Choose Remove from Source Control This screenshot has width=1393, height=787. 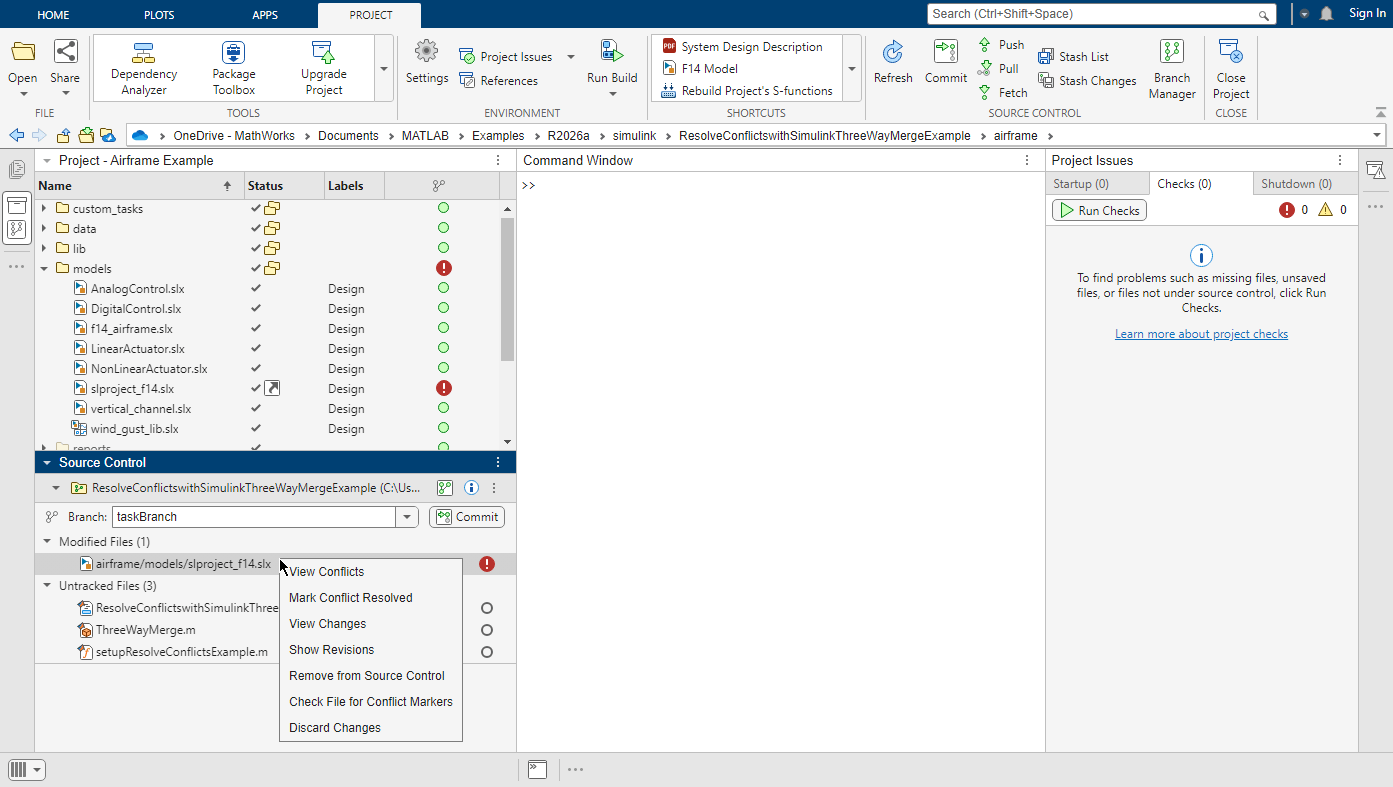(371, 676)
